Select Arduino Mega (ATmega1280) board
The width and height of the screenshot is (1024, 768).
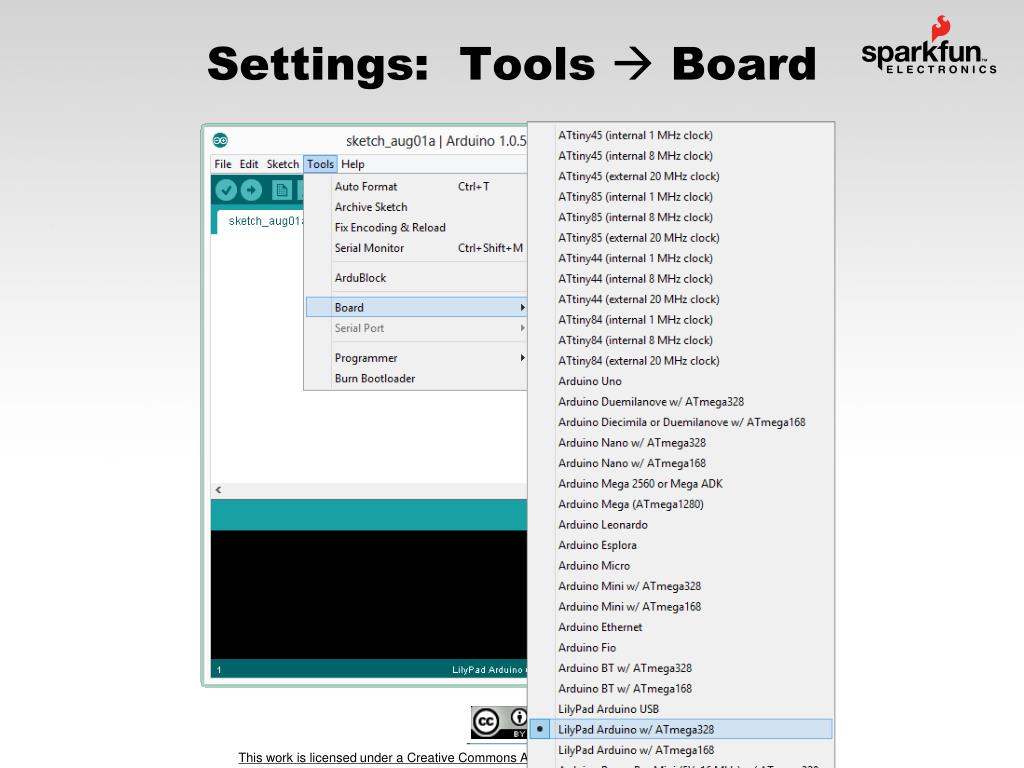pos(681,504)
